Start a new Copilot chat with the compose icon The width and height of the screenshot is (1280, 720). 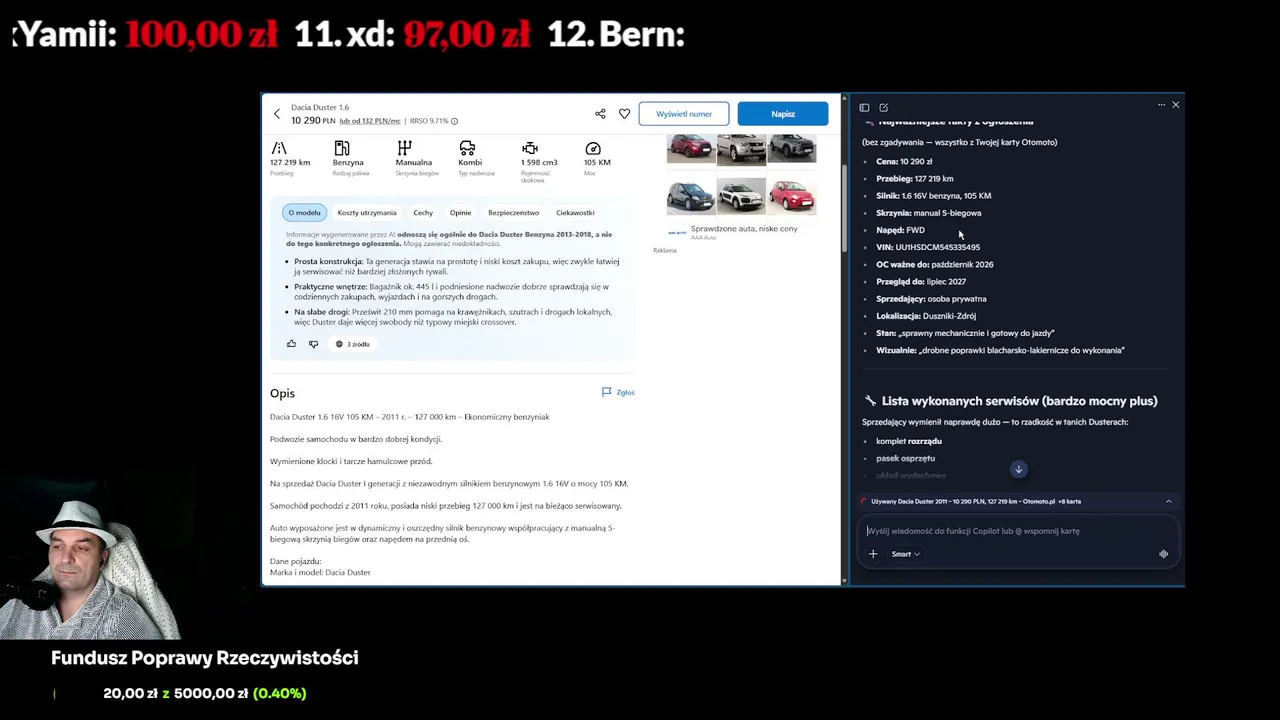point(883,108)
